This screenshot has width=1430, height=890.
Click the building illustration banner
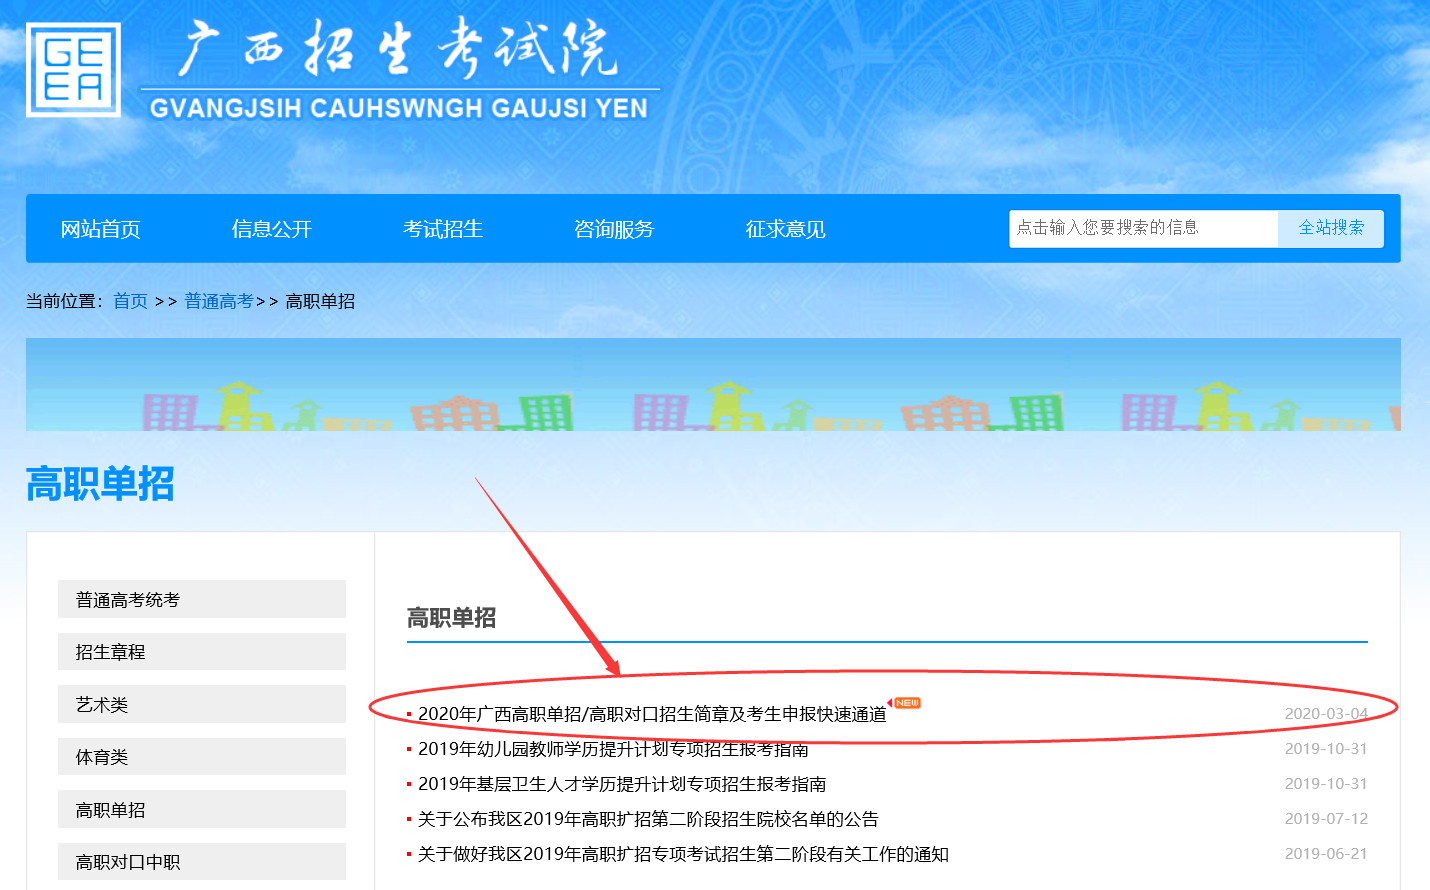pos(712,385)
